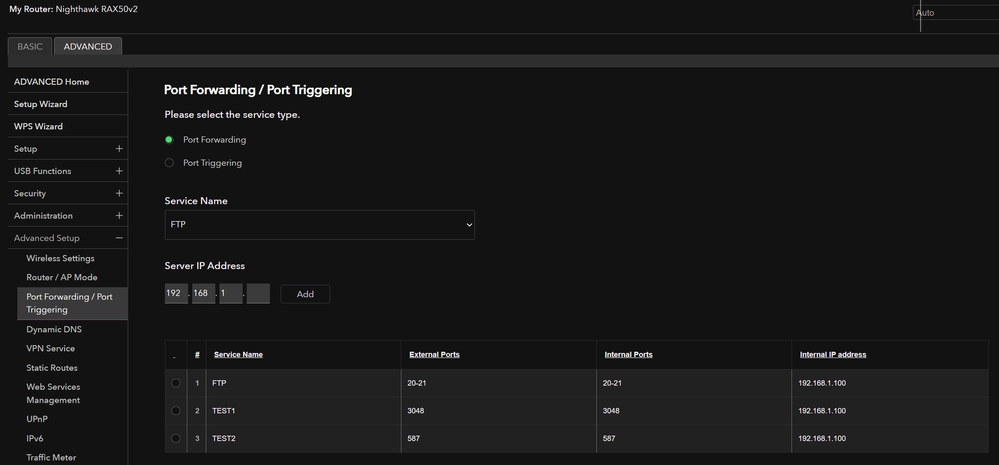Open the Service Name dropdown
The image size is (999, 465).
(319, 225)
